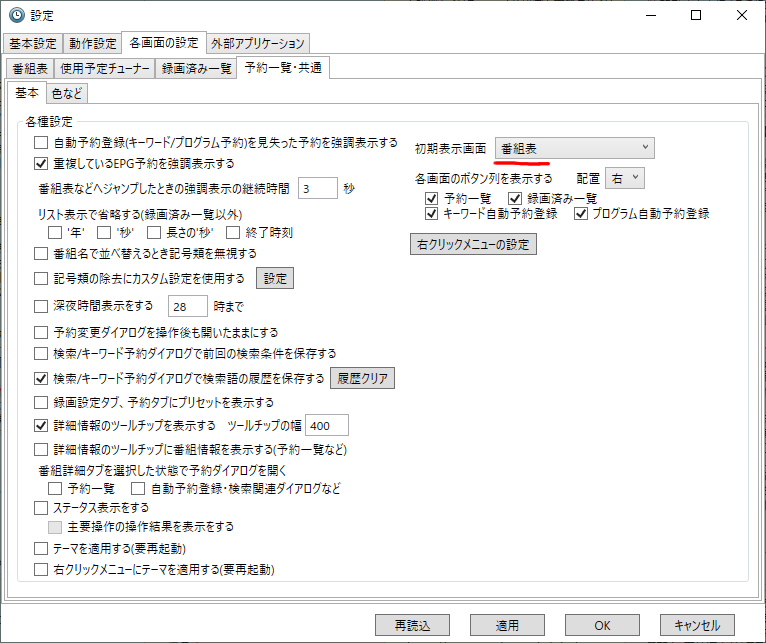Click the 再読込 button
Image resolution: width=766 pixels, height=643 pixels.
(412, 625)
